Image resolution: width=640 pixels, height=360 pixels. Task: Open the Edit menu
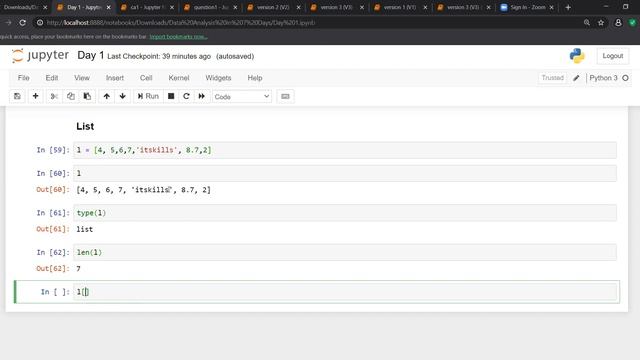pyautogui.click(x=52, y=78)
